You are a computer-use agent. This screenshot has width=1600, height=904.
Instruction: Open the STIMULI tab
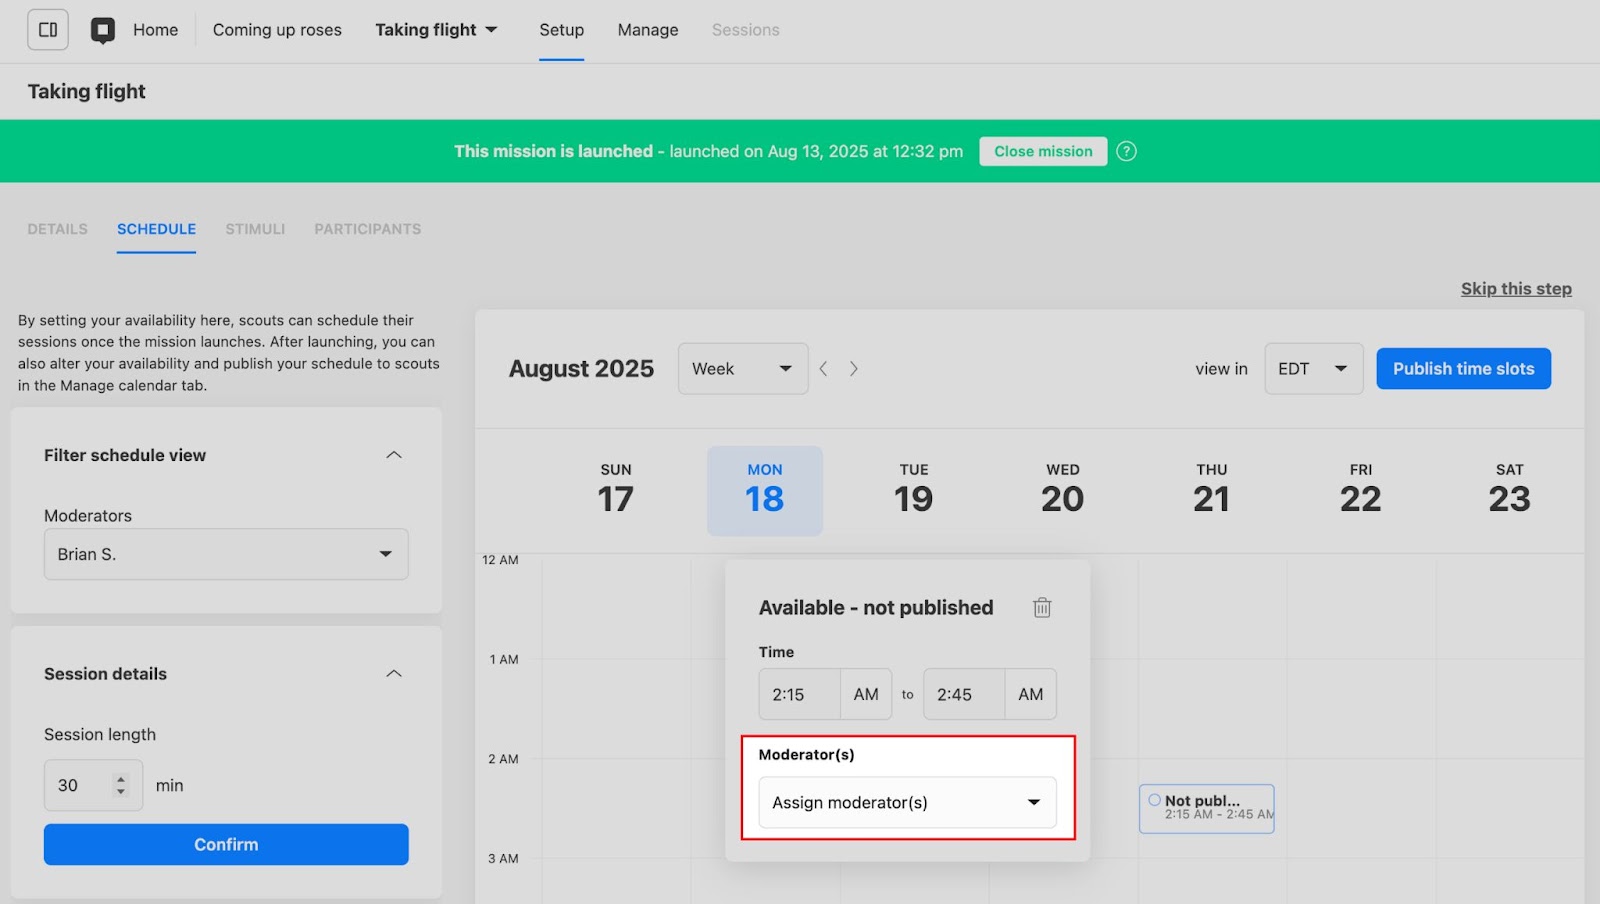[255, 229]
